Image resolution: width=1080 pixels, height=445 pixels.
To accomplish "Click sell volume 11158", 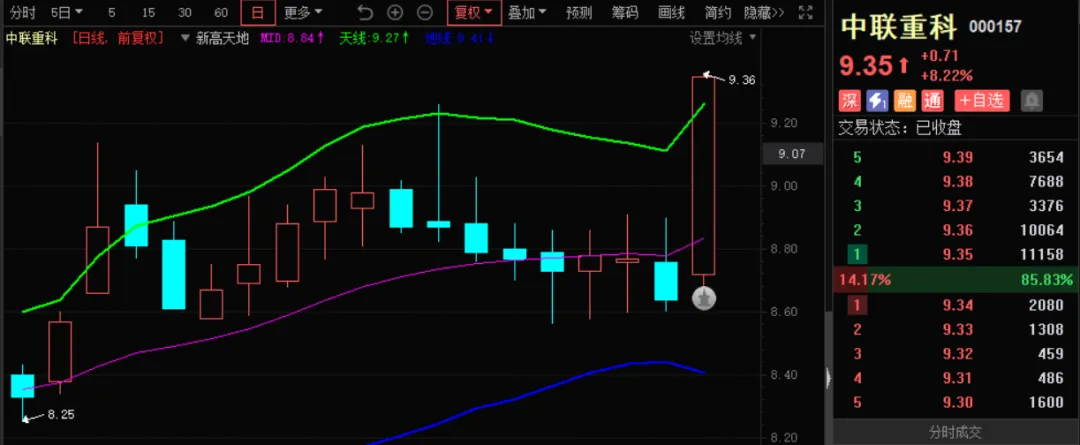I will [x=1041, y=255].
